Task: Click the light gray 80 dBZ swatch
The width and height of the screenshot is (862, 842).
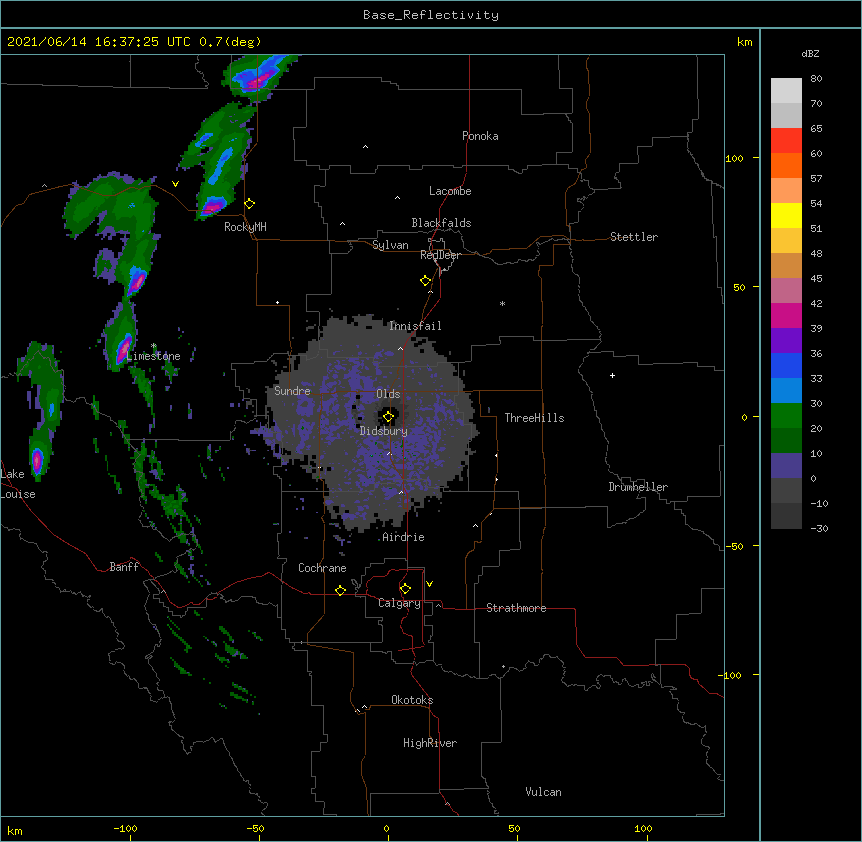Action: [x=786, y=91]
